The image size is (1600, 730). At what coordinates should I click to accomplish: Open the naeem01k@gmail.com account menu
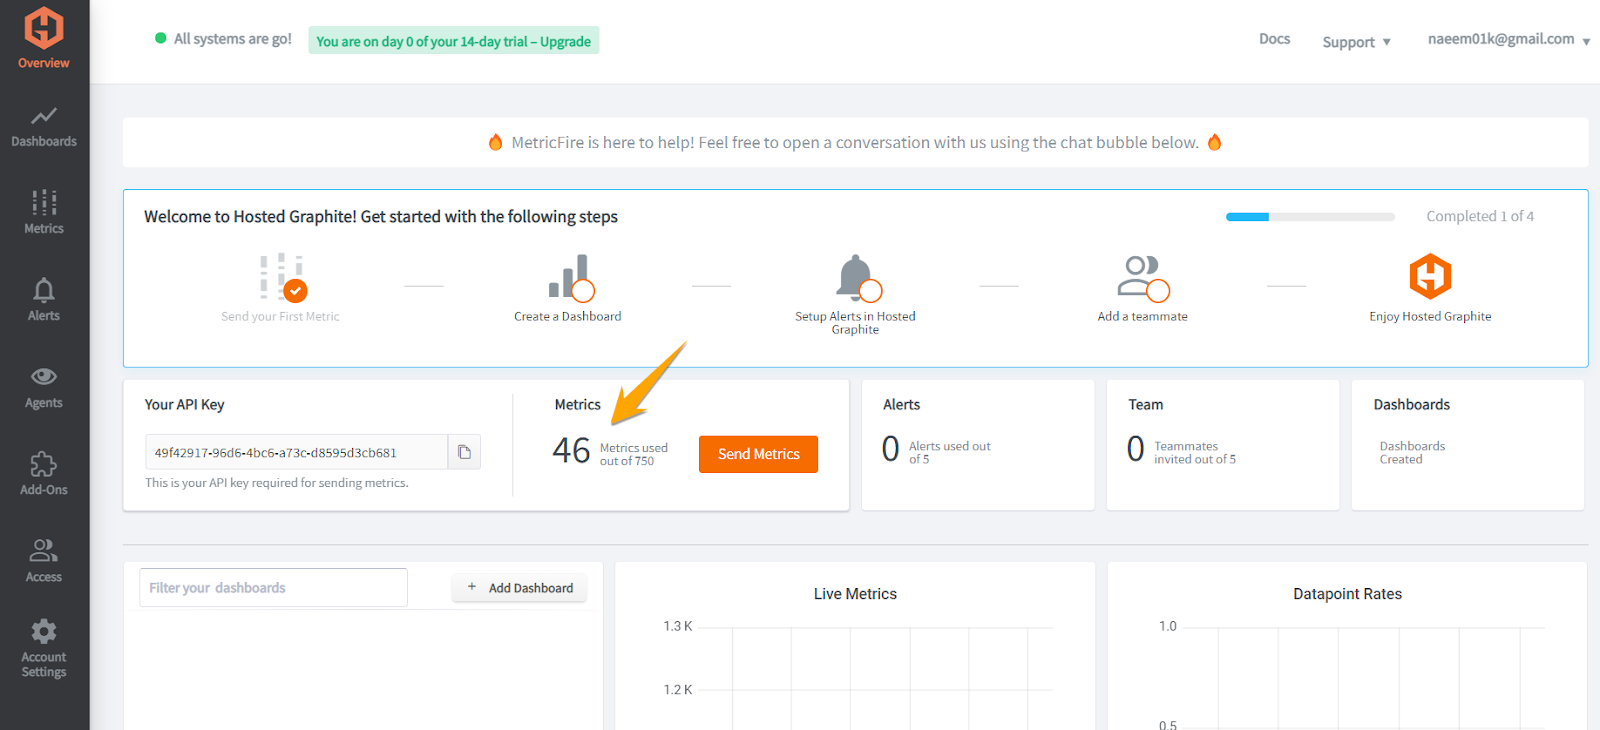pyautogui.click(x=1509, y=40)
